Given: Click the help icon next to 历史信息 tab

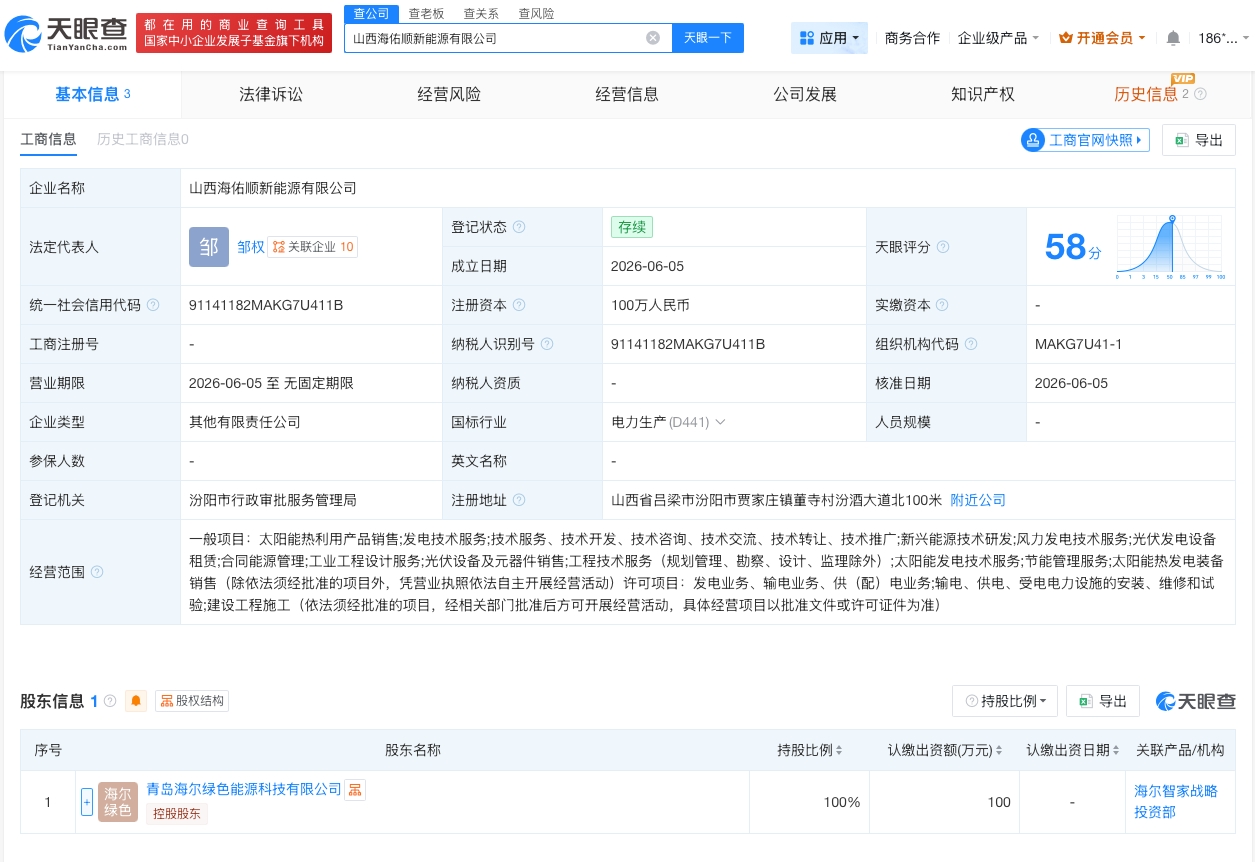Looking at the screenshot, I should pyautogui.click(x=1200, y=94).
